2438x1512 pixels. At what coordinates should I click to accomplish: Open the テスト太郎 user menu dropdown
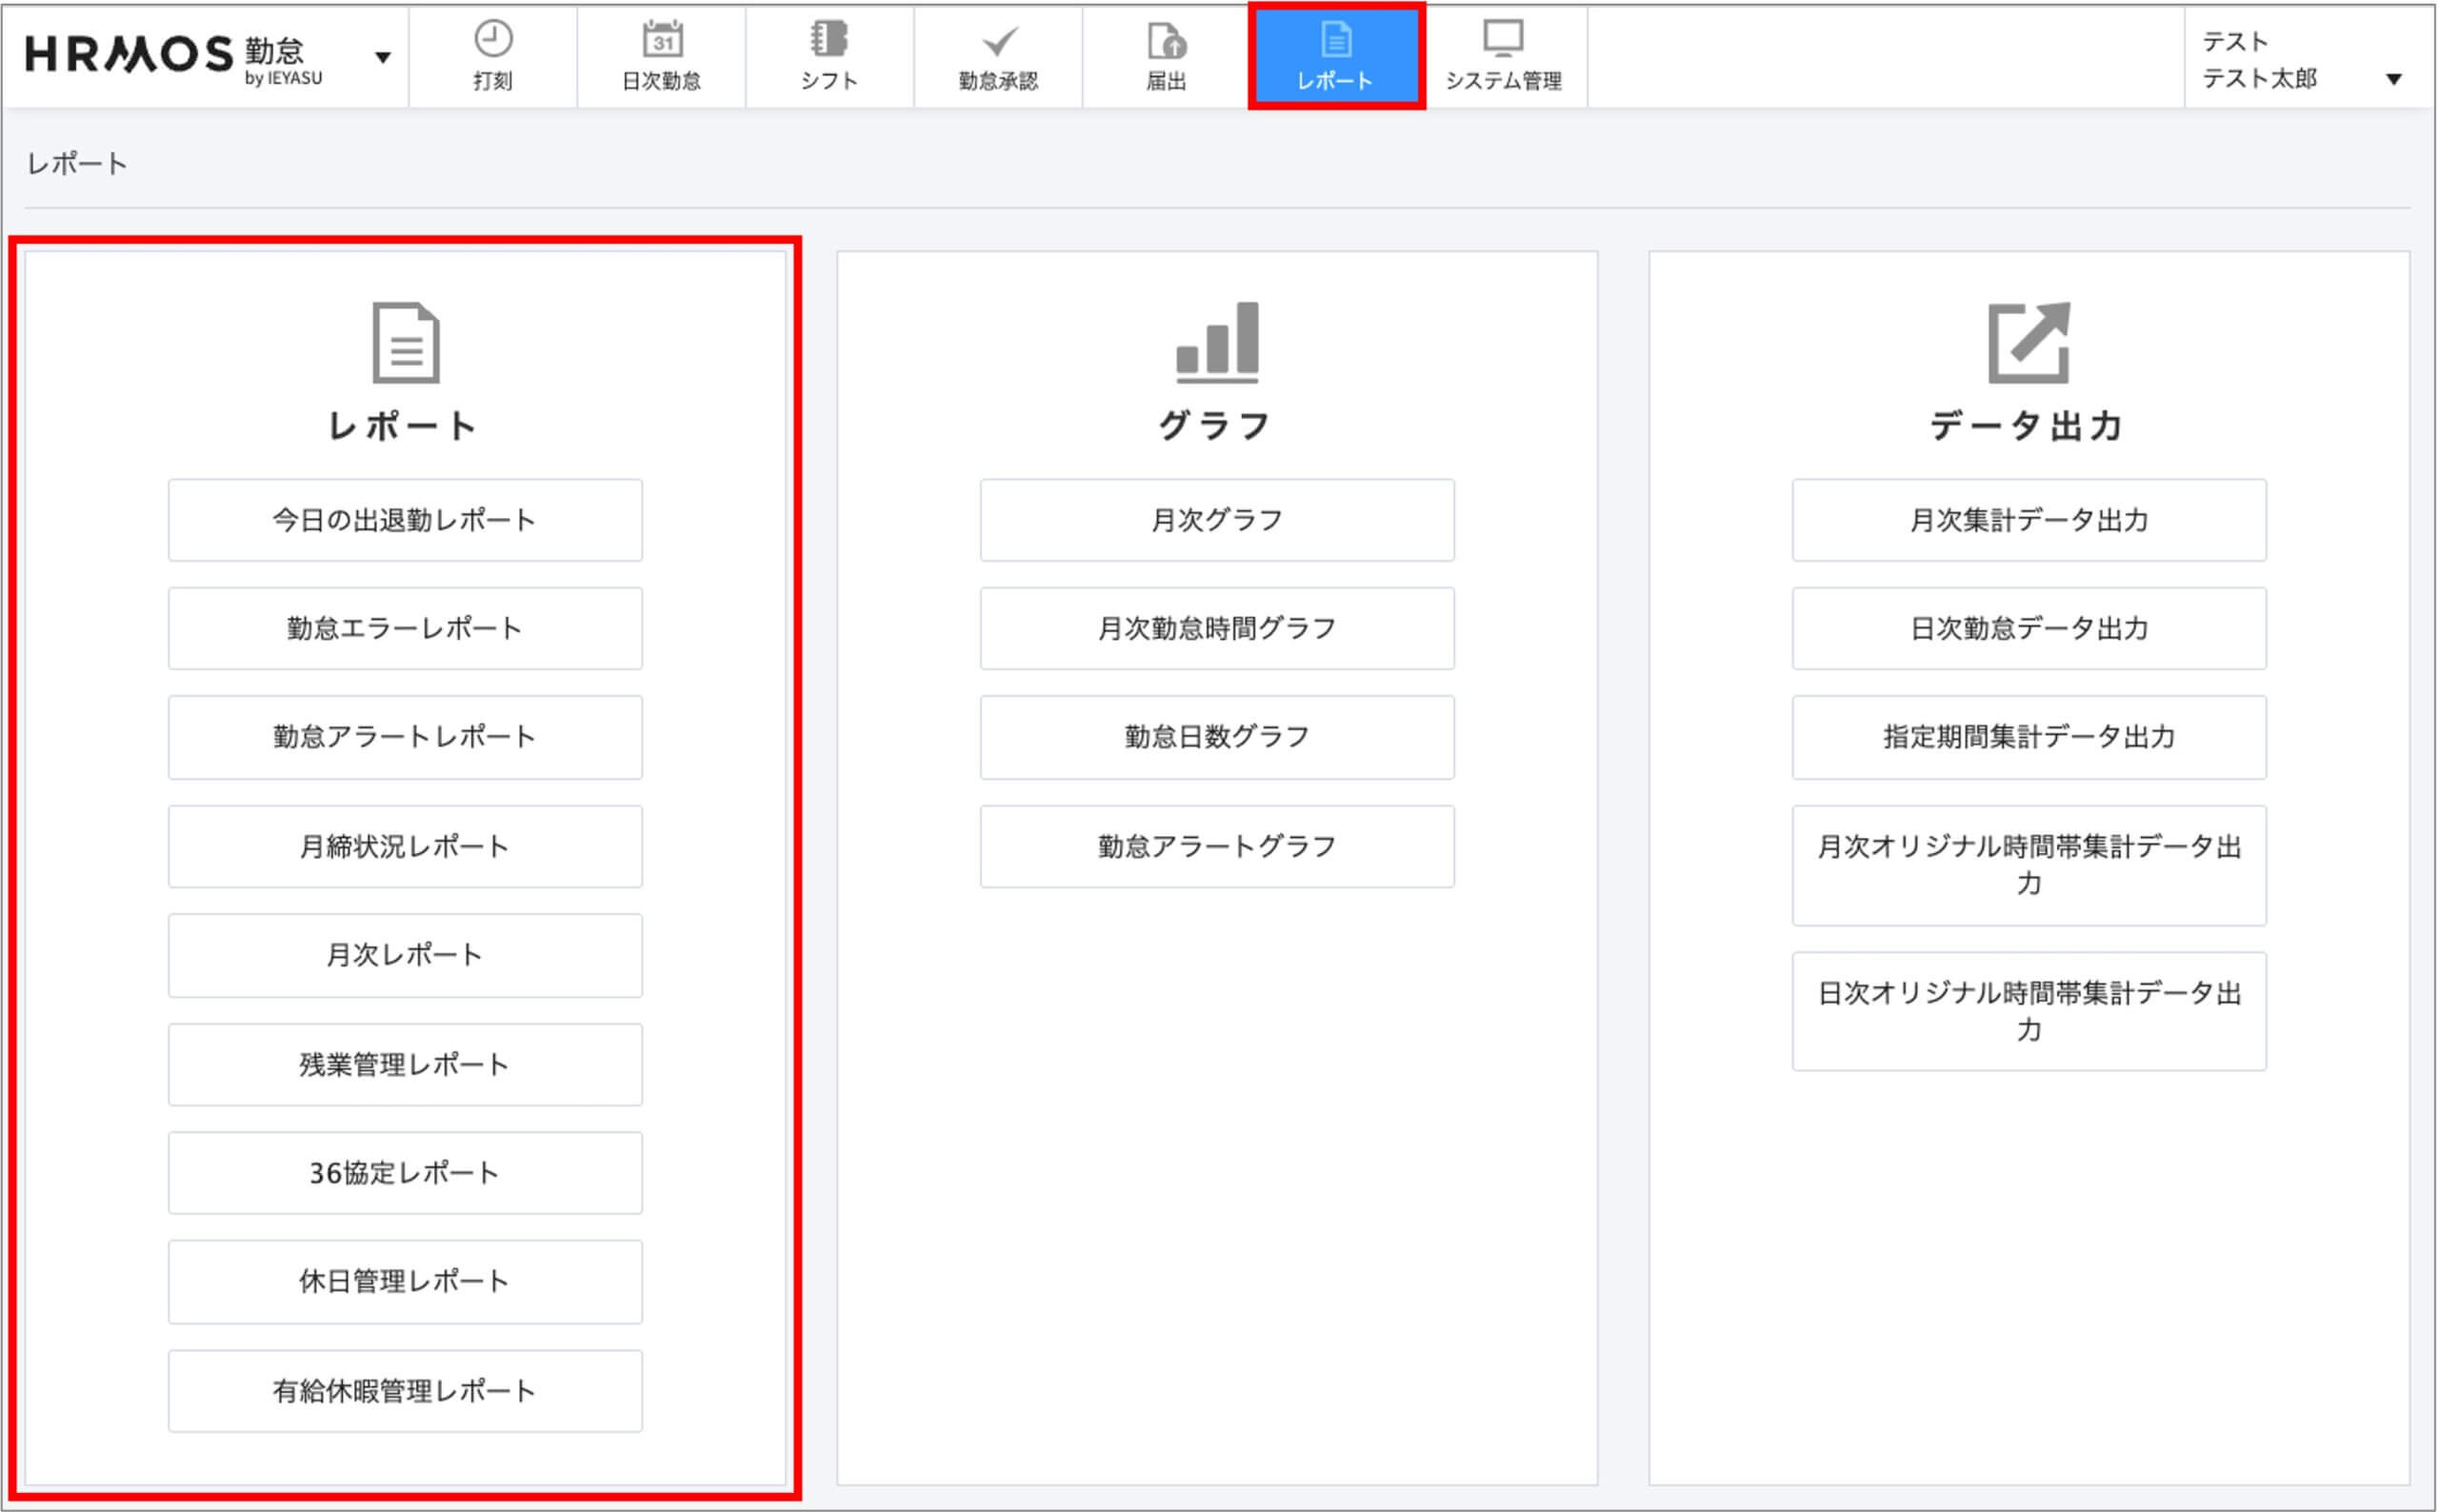(x=2393, y=79)
